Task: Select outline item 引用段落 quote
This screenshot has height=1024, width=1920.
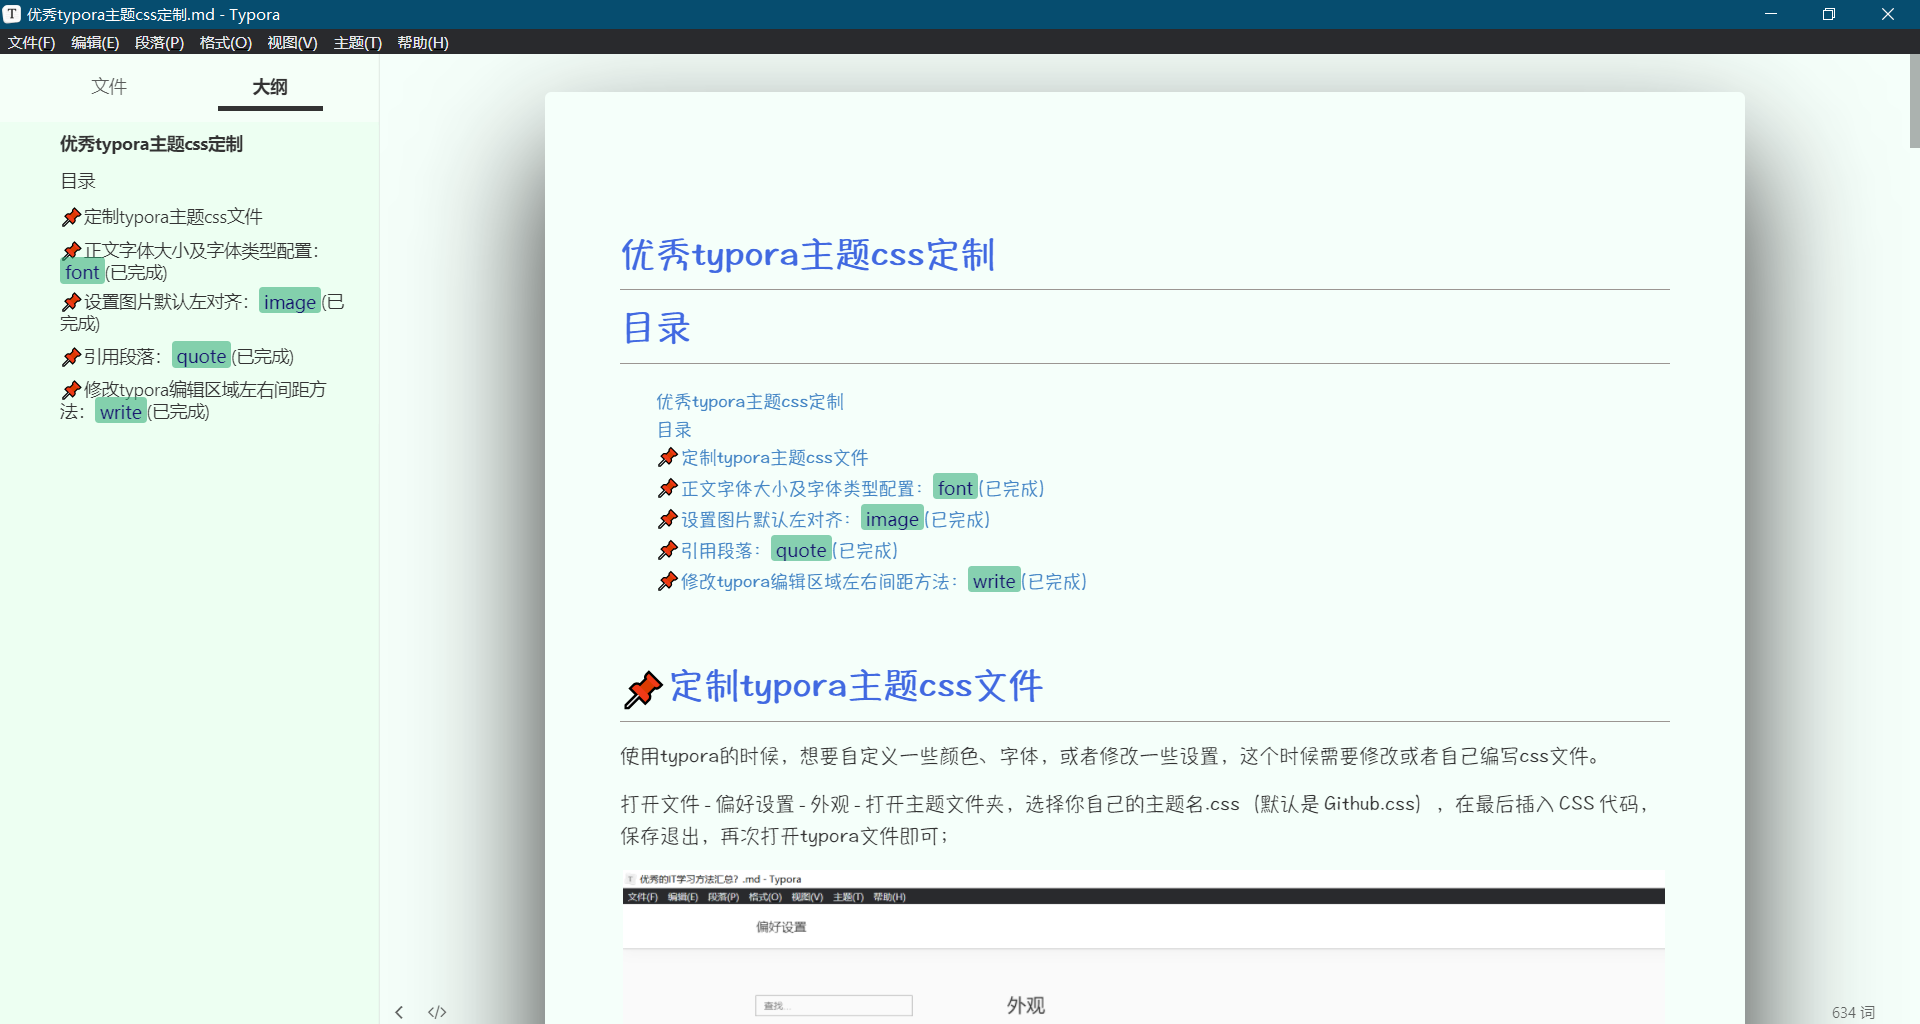Action: [177, 356]
